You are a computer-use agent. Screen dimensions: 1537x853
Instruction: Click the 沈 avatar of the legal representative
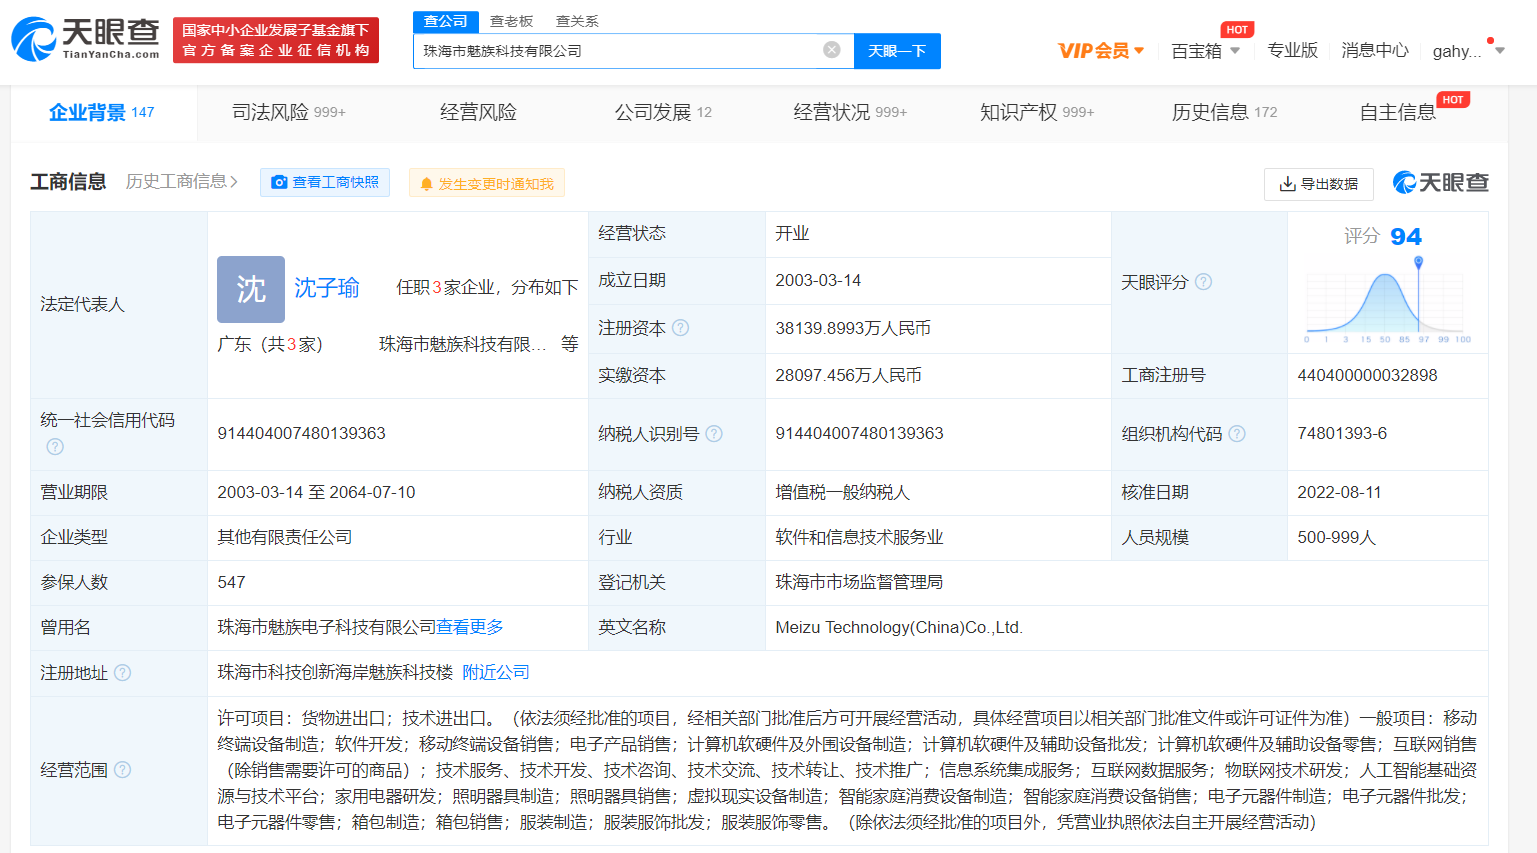coord(251,289)
